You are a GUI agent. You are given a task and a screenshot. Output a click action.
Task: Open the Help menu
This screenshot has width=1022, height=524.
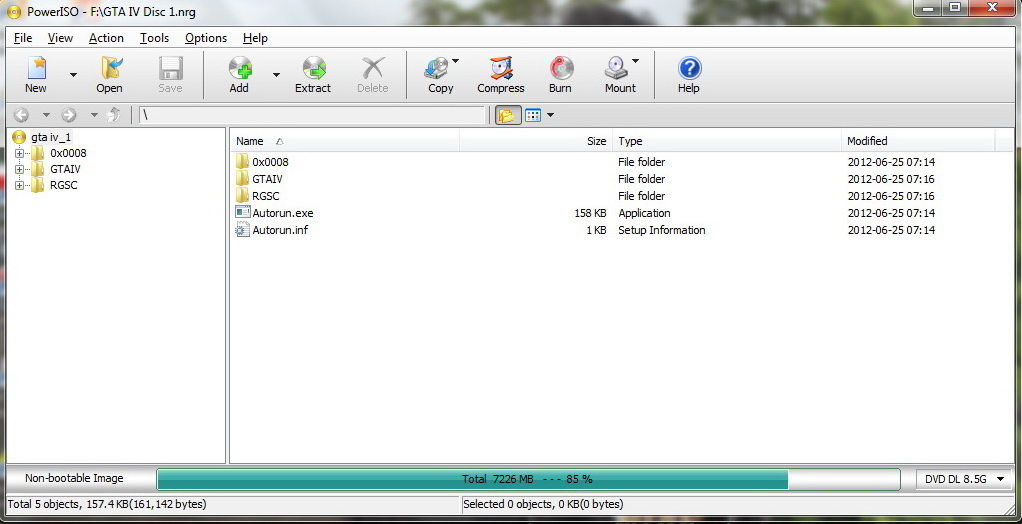255,38
